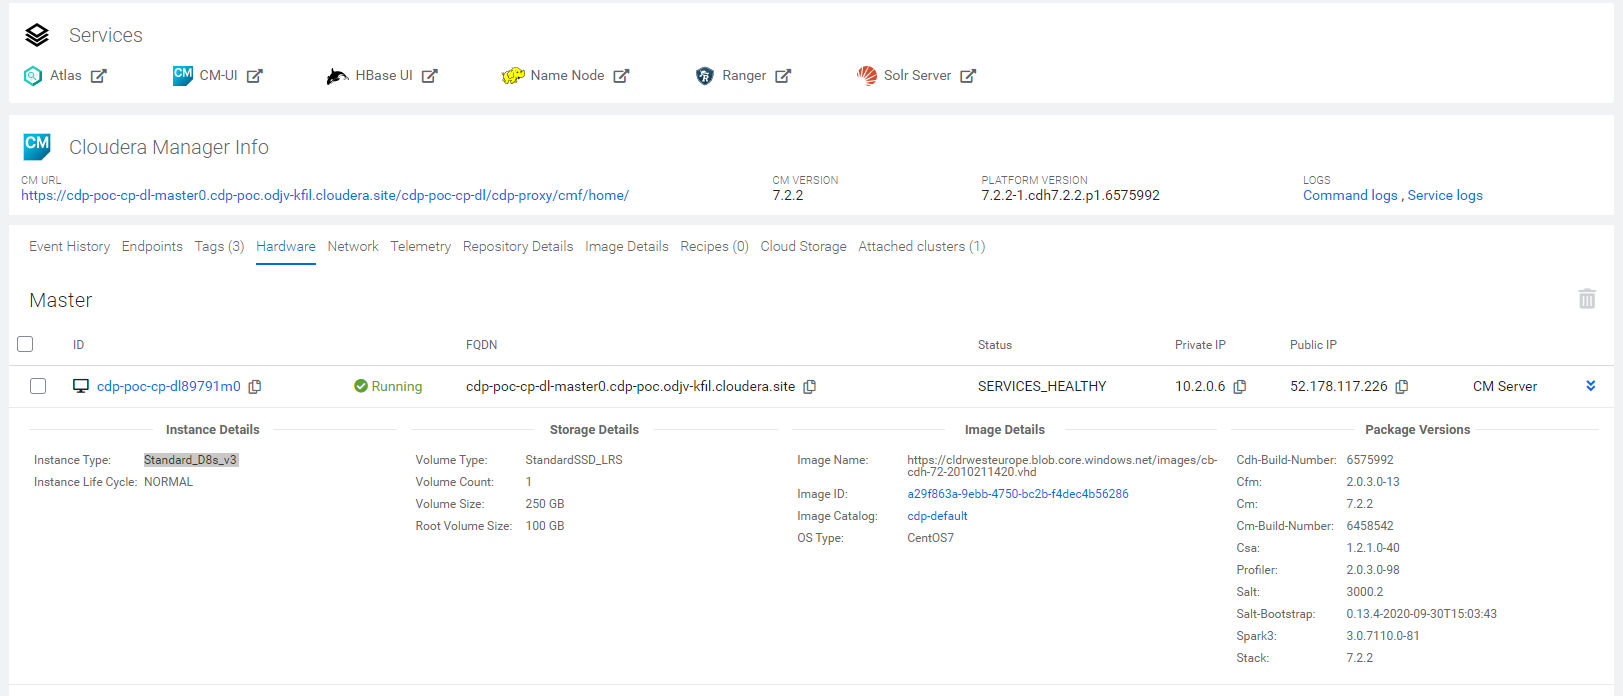This screenshot has width=1623, height=696.
Task: Open Image ID a29f863a link
Action: point(1018,494)
